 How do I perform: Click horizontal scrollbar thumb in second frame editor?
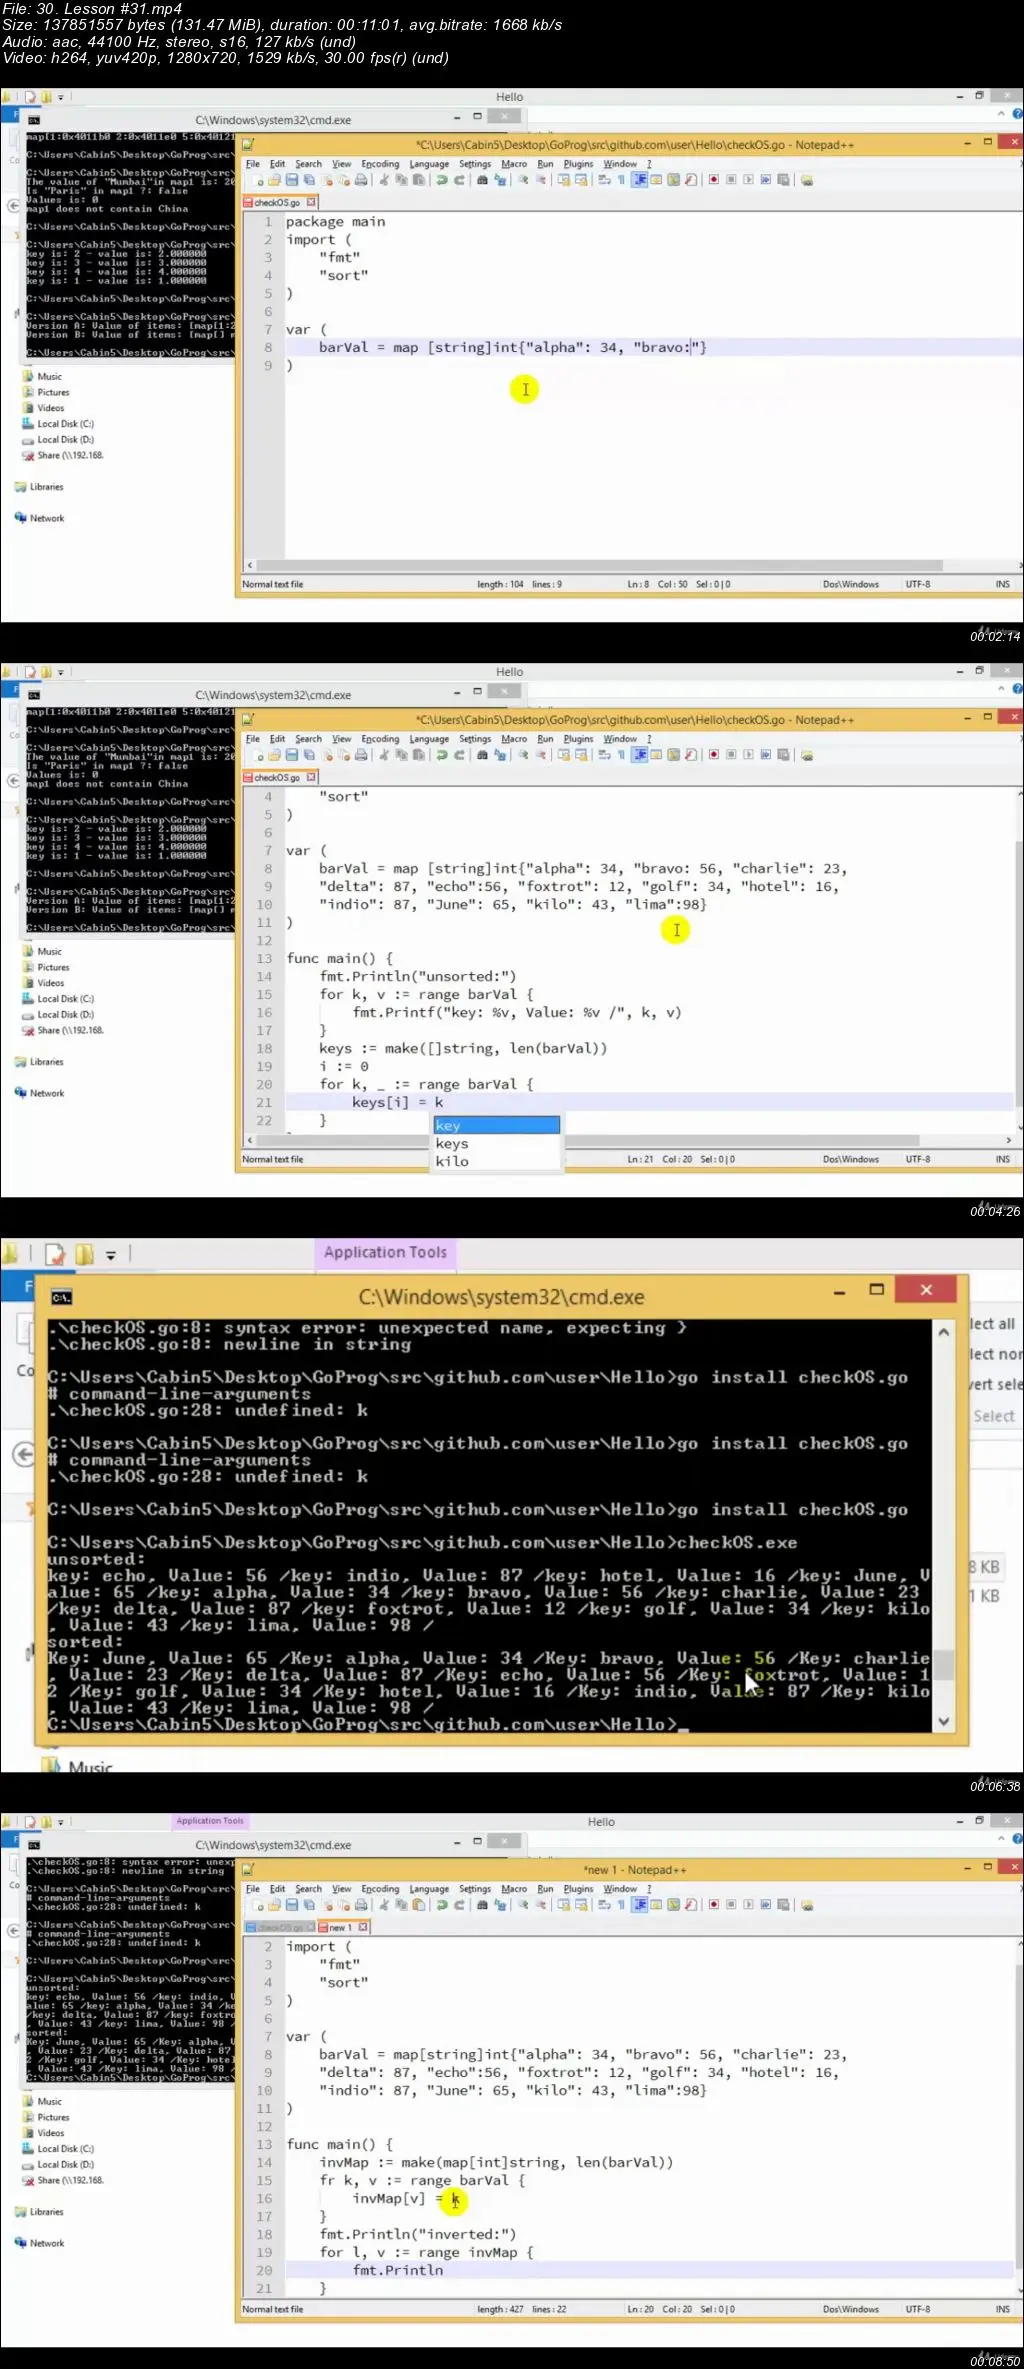pos(590,1140)
